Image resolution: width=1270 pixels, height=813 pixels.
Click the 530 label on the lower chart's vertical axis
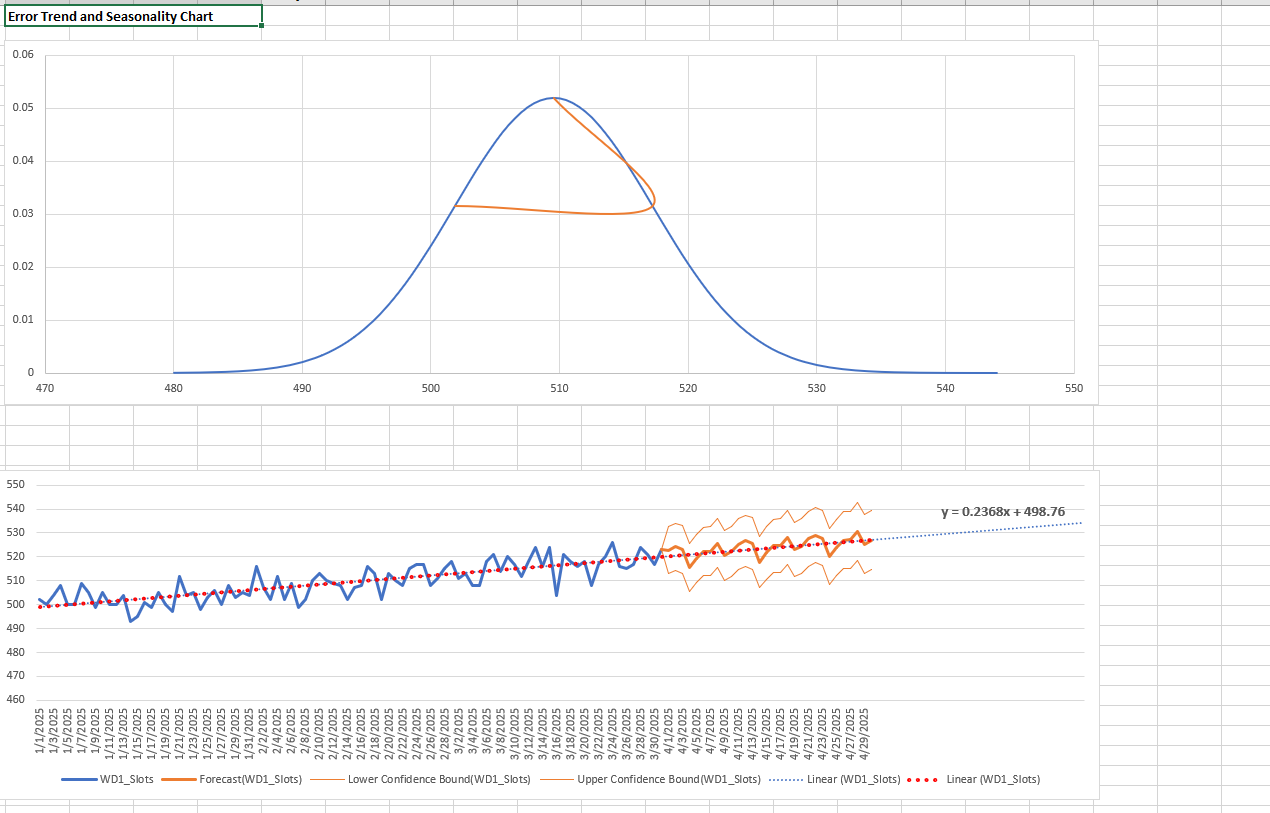(16, 532)
